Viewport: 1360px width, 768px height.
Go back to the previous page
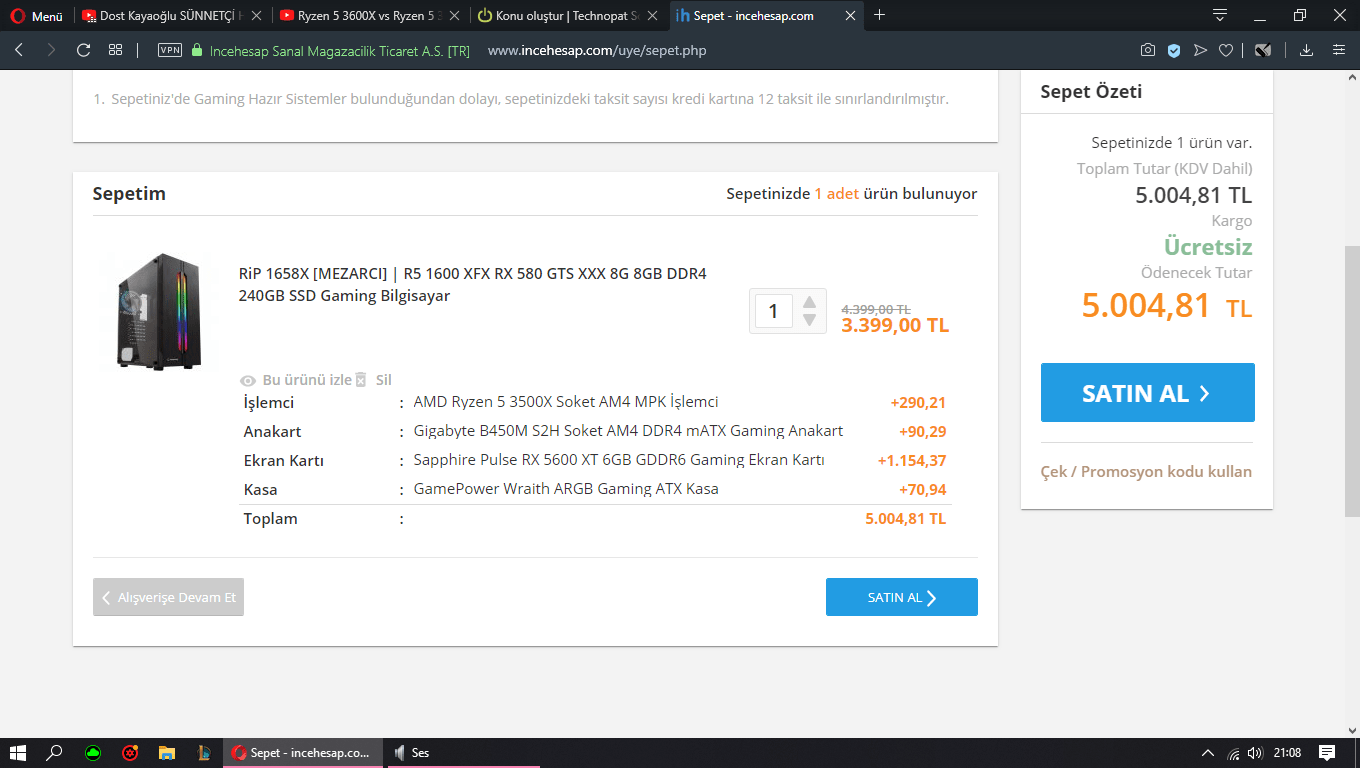[x=19, y=50]
